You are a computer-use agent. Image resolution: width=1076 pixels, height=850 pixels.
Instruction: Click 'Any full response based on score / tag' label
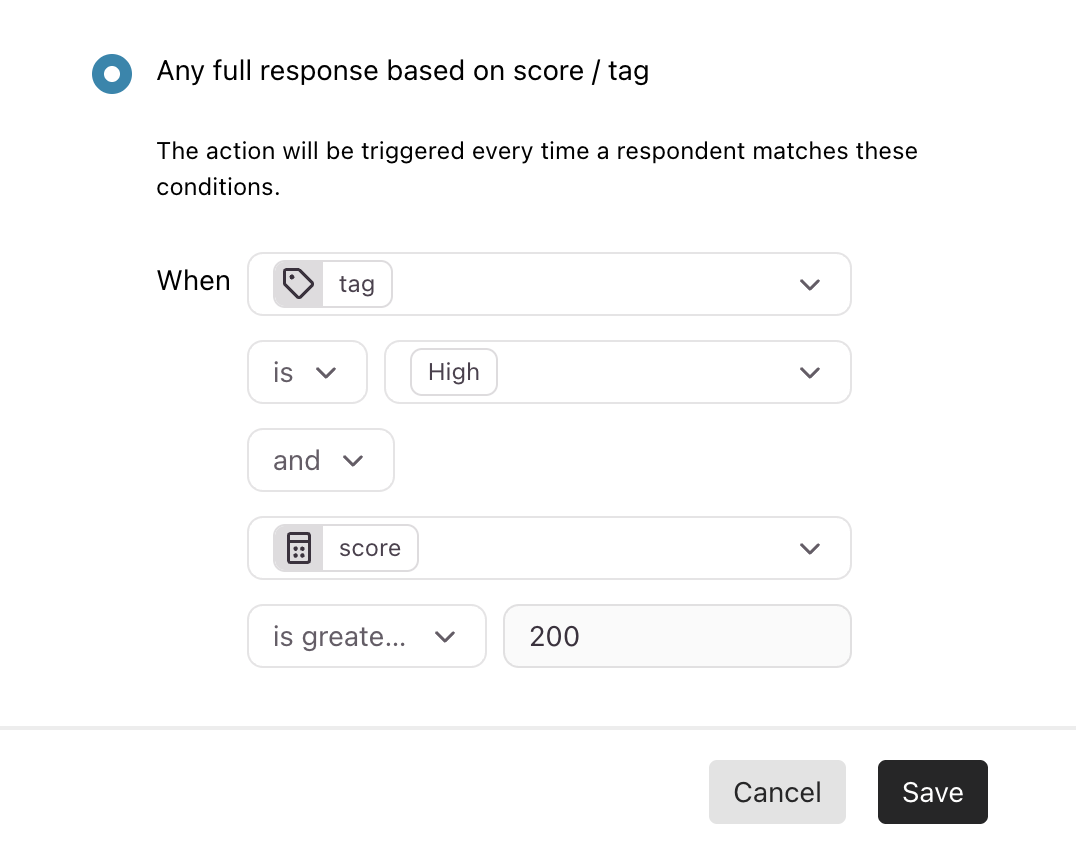point(403,71)
